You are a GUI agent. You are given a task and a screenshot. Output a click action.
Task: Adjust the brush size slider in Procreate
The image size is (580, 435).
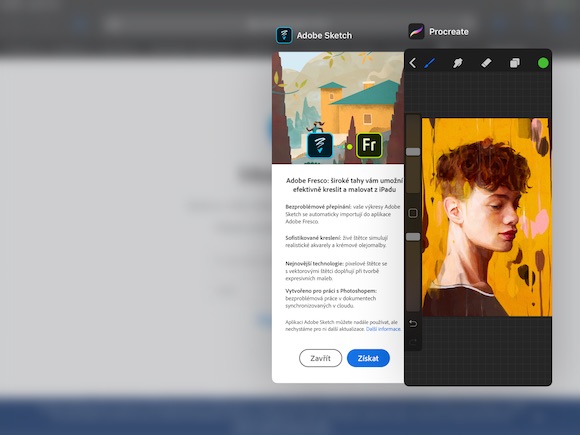(x=413, y=152)
